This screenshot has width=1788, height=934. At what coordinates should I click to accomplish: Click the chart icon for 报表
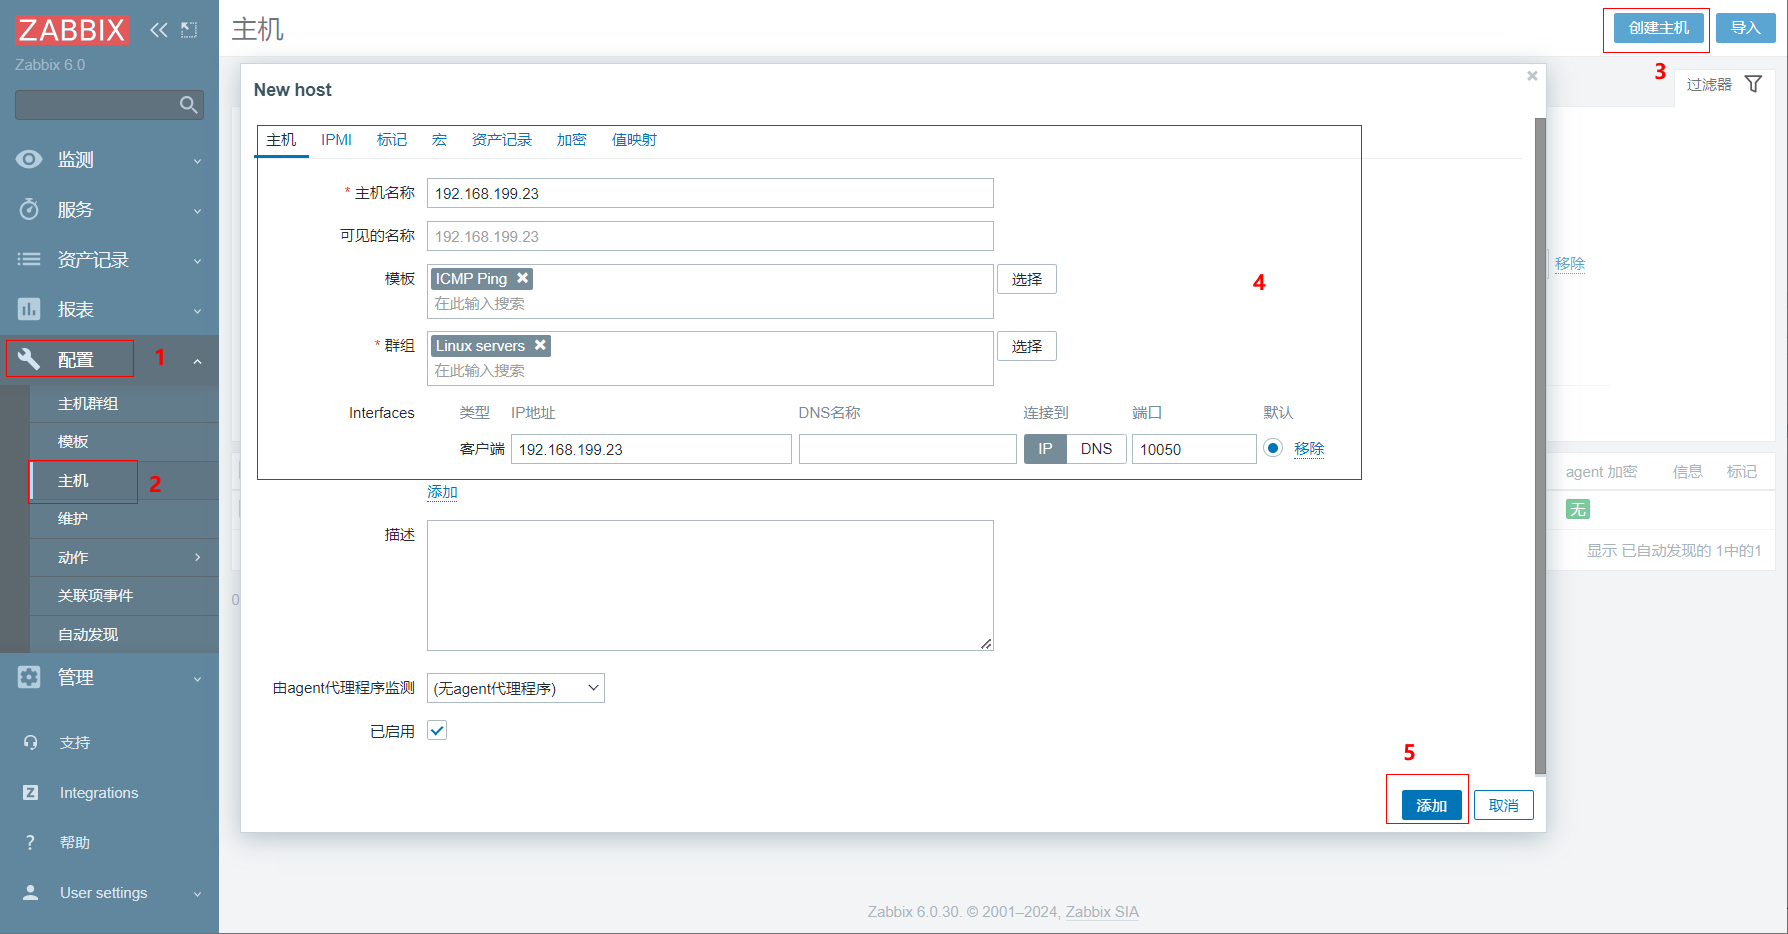pos(29,309)
